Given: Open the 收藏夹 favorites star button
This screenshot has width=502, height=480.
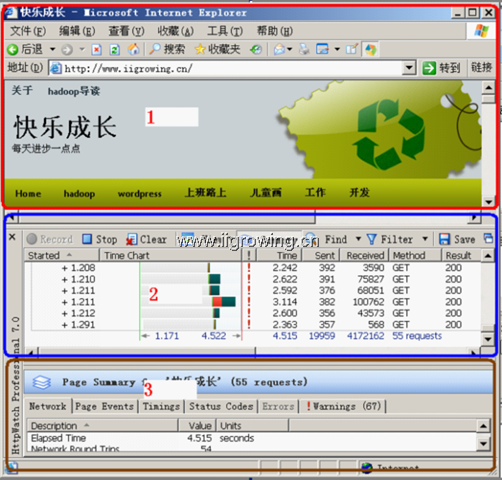Looking at the screenshot, I should click(217, 50).
